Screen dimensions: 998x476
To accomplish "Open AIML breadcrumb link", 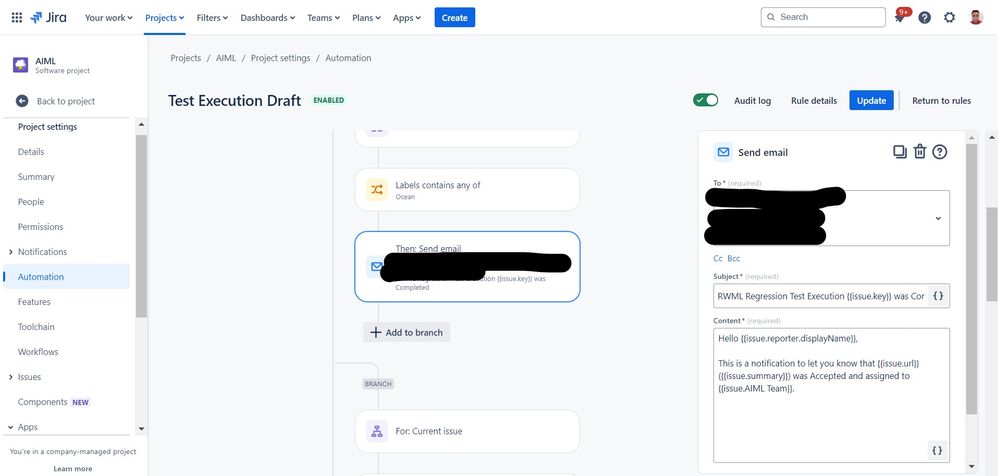I will point(226,58).
